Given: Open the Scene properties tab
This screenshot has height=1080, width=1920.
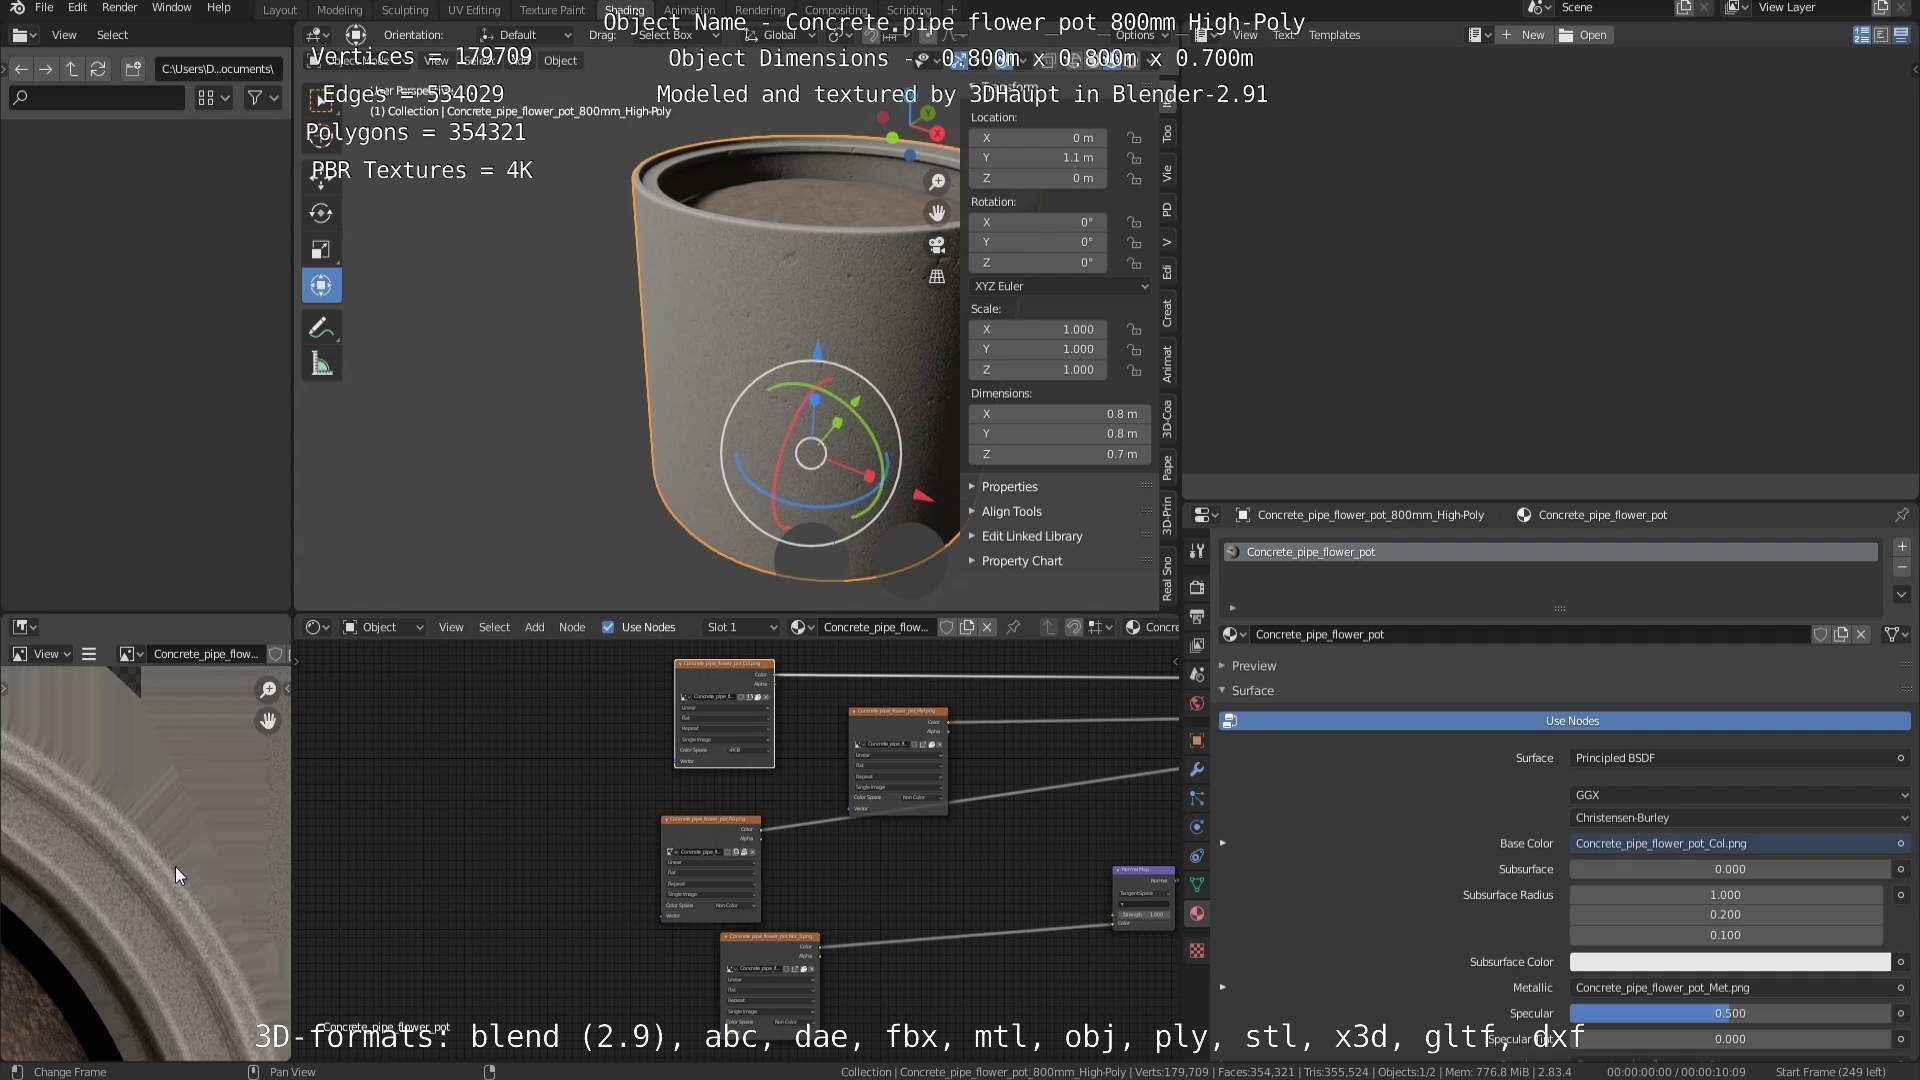Looking at the screenshot, I should 1197,675.
